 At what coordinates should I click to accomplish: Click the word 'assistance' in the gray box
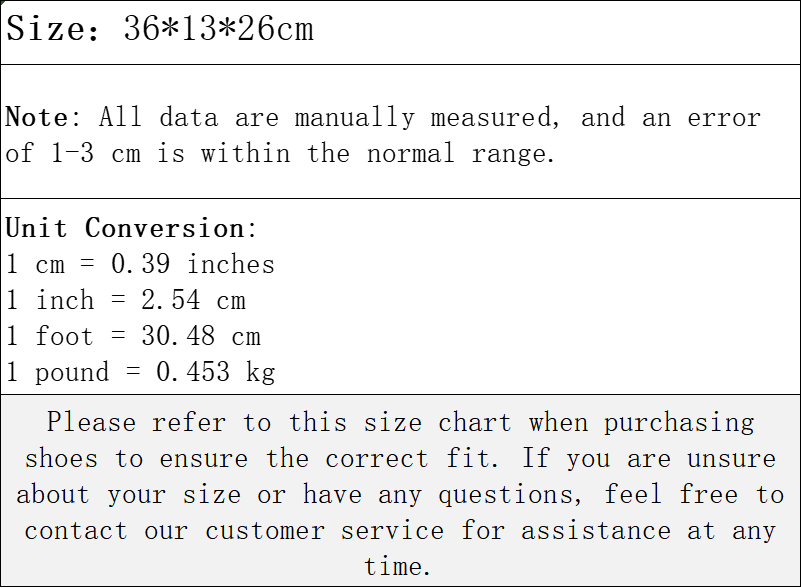596,531
